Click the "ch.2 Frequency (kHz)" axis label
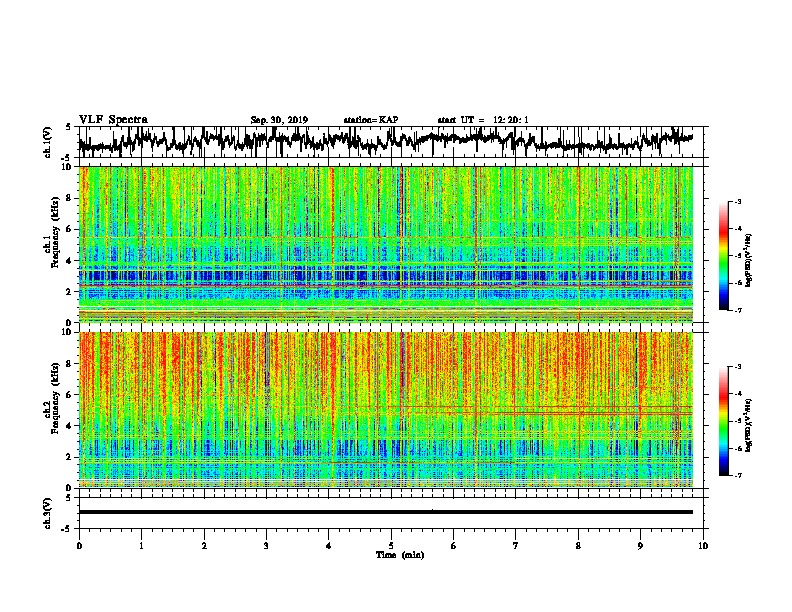The image size is (792, 612). (x=51, y=398)
